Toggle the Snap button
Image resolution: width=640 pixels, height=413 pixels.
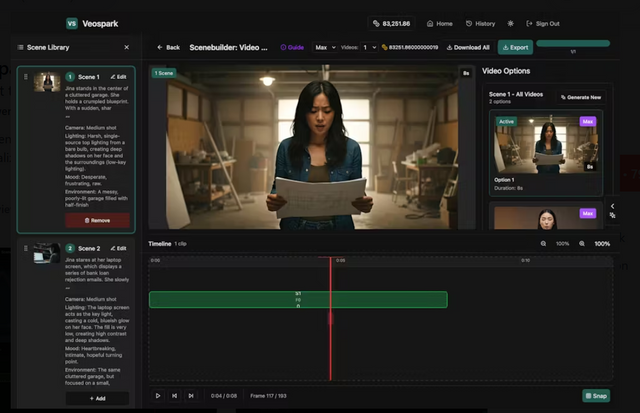tap(596, 395)
